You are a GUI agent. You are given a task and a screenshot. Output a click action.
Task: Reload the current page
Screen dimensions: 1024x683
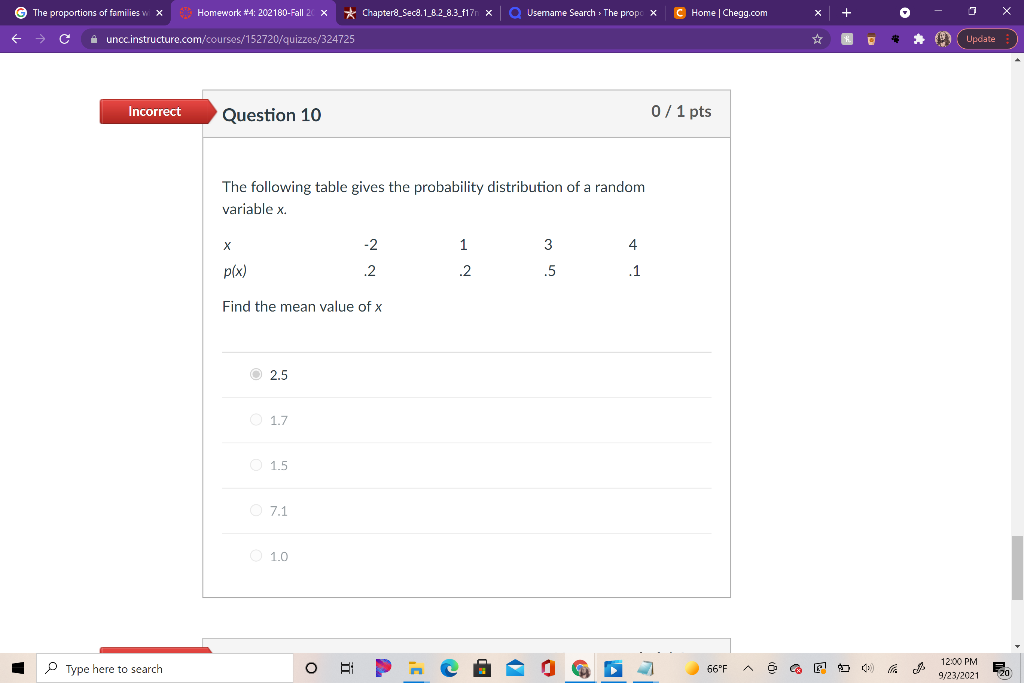tap(65, 39)
